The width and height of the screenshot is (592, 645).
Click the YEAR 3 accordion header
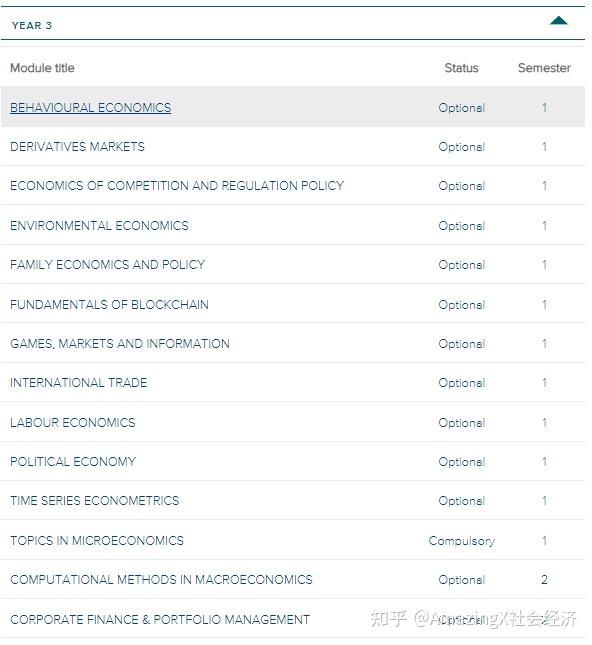[293, 24]
